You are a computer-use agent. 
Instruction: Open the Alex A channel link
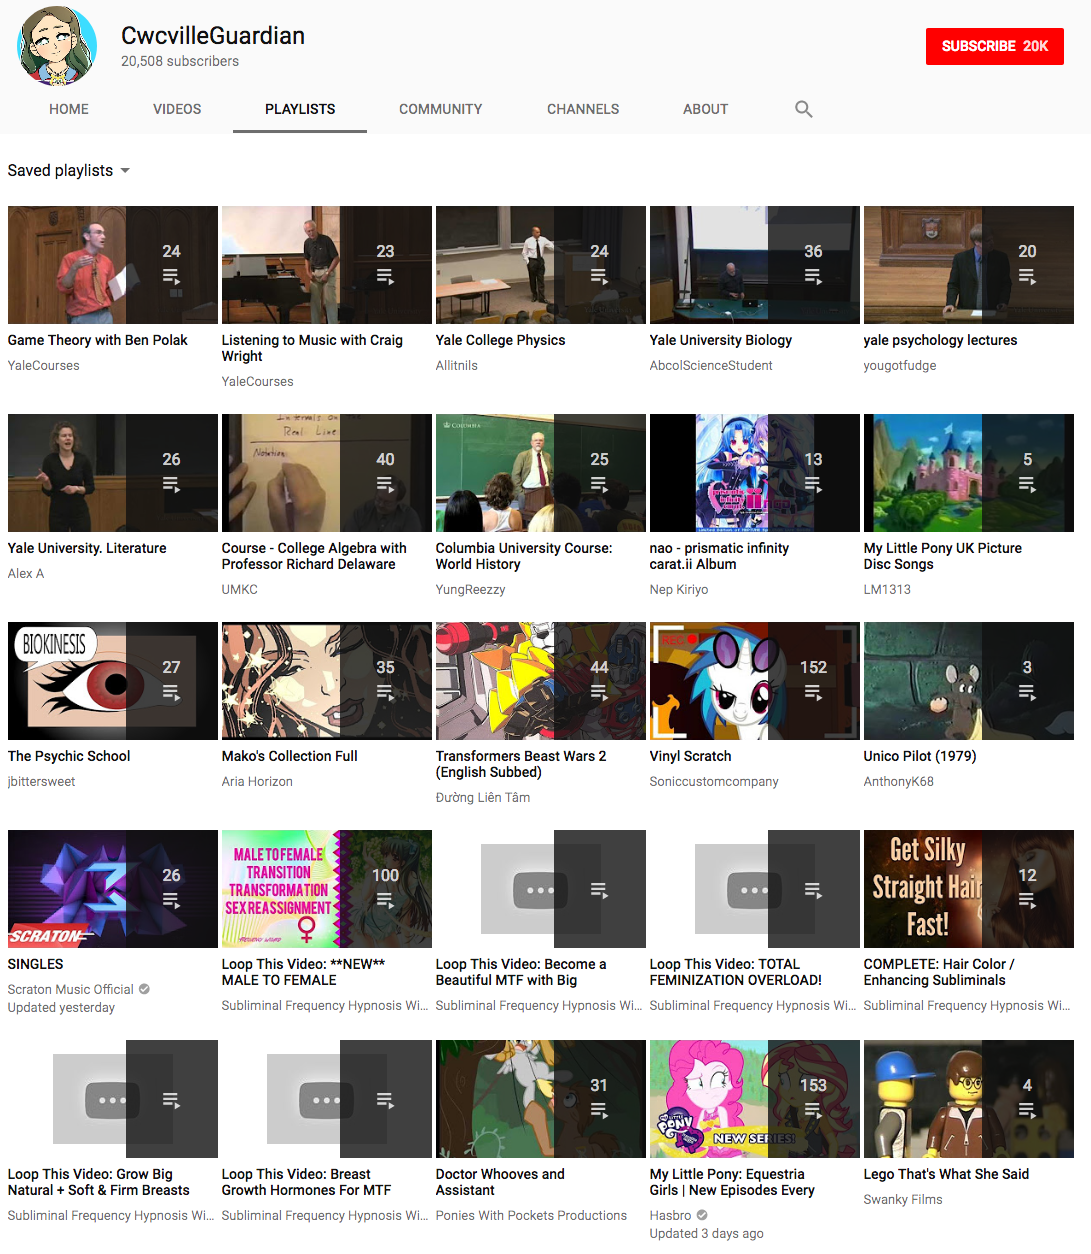coord(26,573)
